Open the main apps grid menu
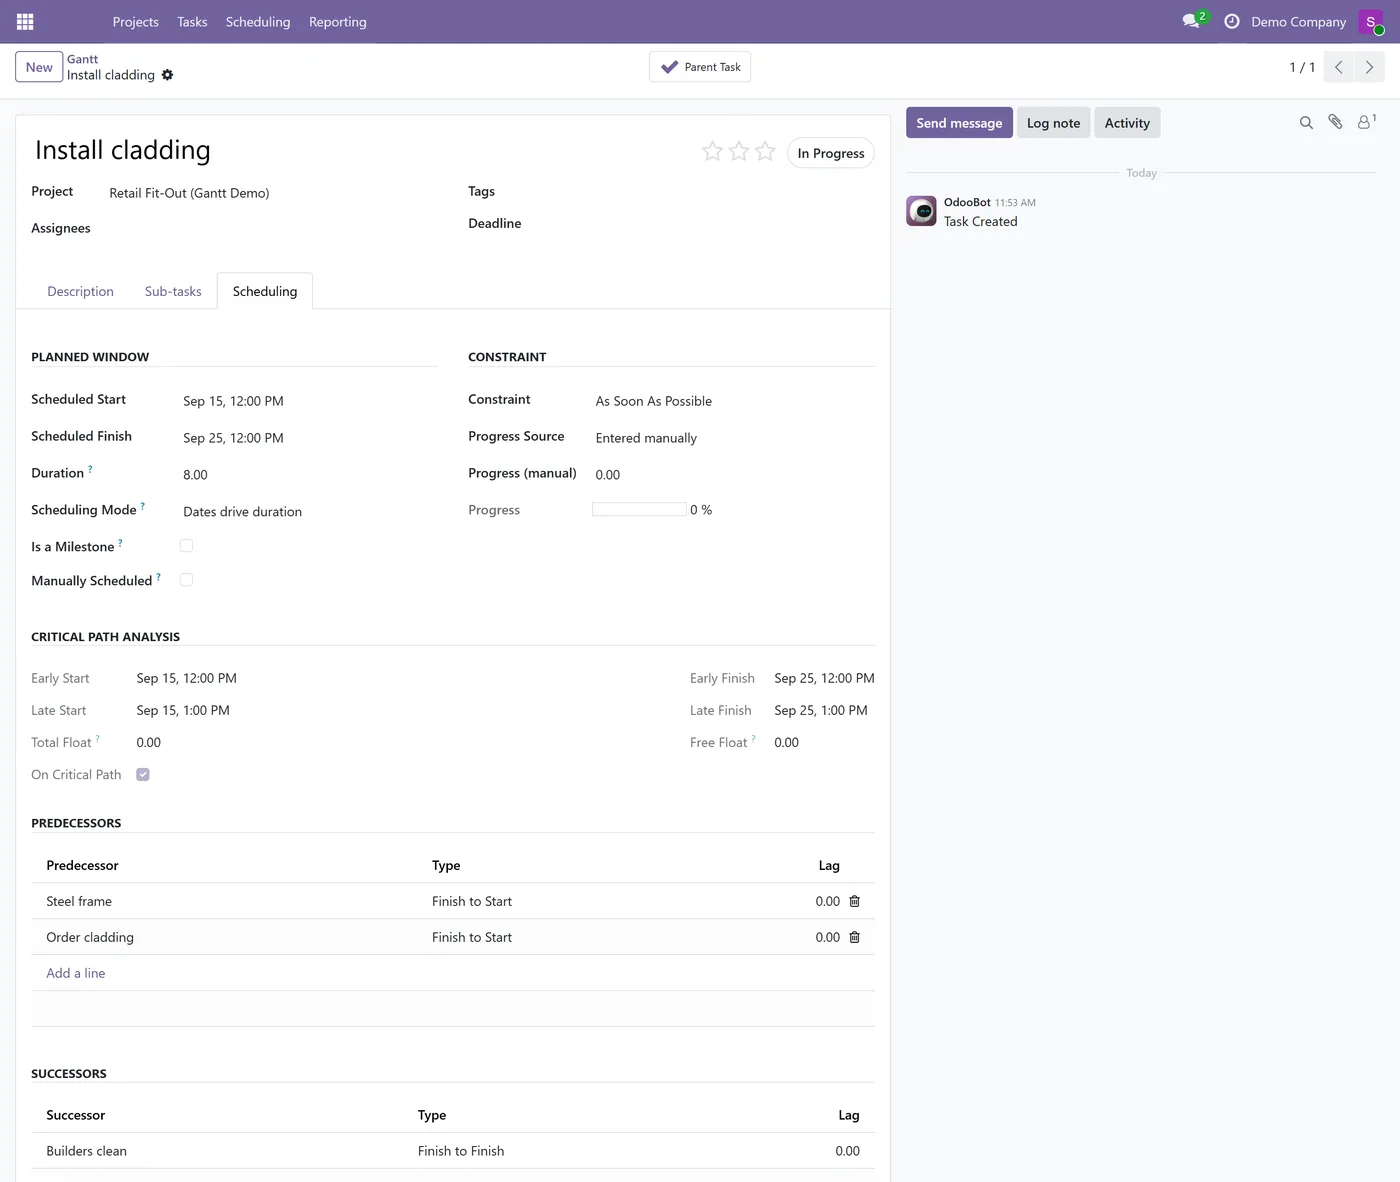 tap(25, 21)
